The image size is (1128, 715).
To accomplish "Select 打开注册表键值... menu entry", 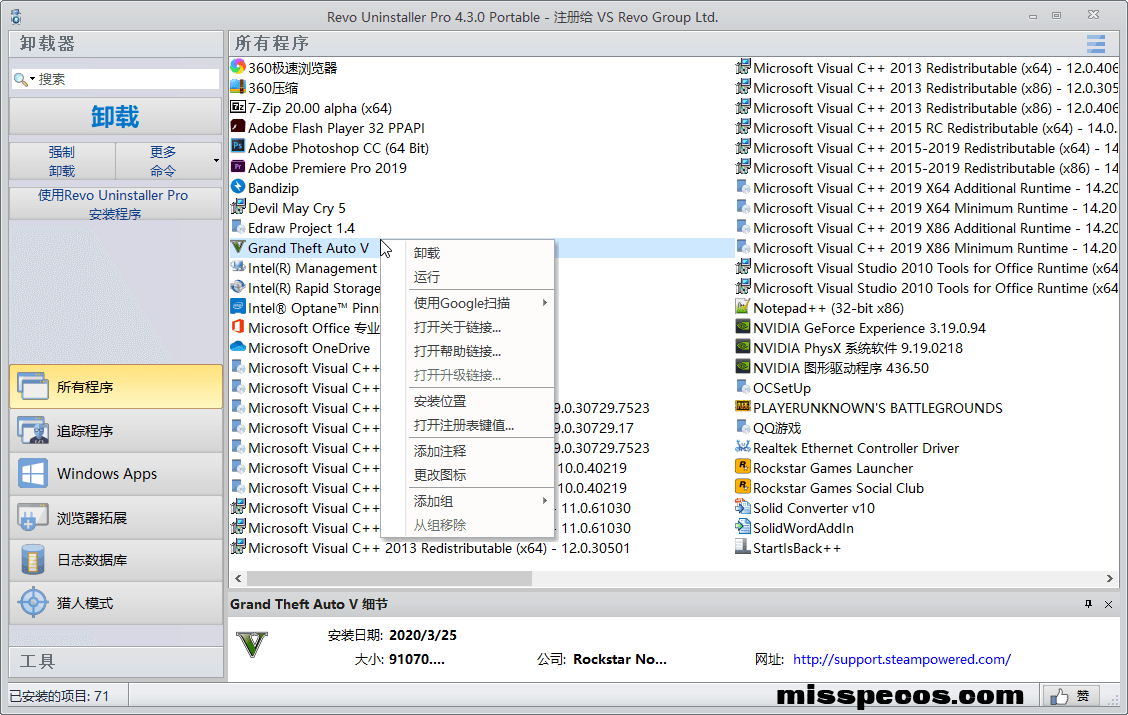I will coord(464,425).
